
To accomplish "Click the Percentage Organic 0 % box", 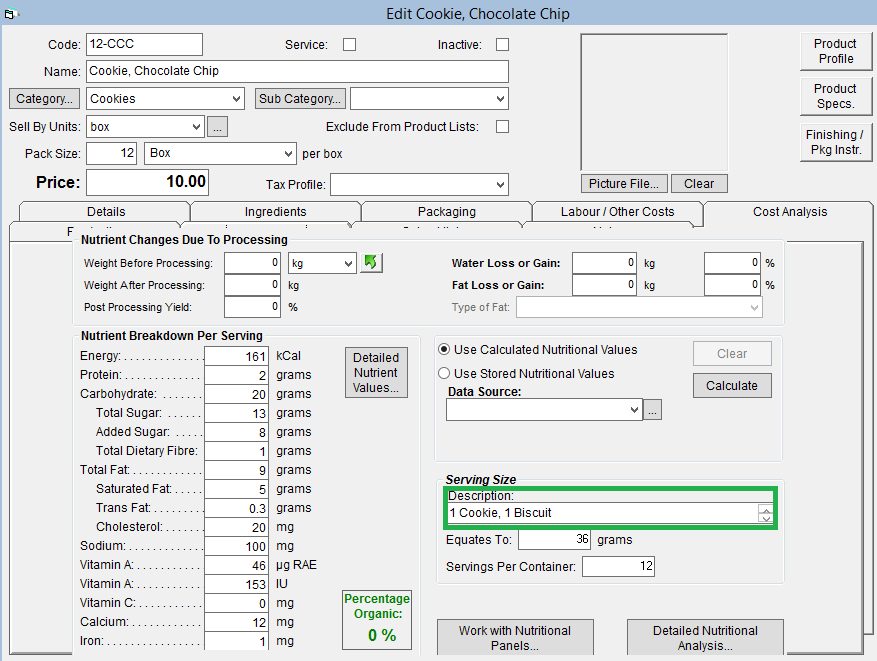I will click(x=377, y=620).
